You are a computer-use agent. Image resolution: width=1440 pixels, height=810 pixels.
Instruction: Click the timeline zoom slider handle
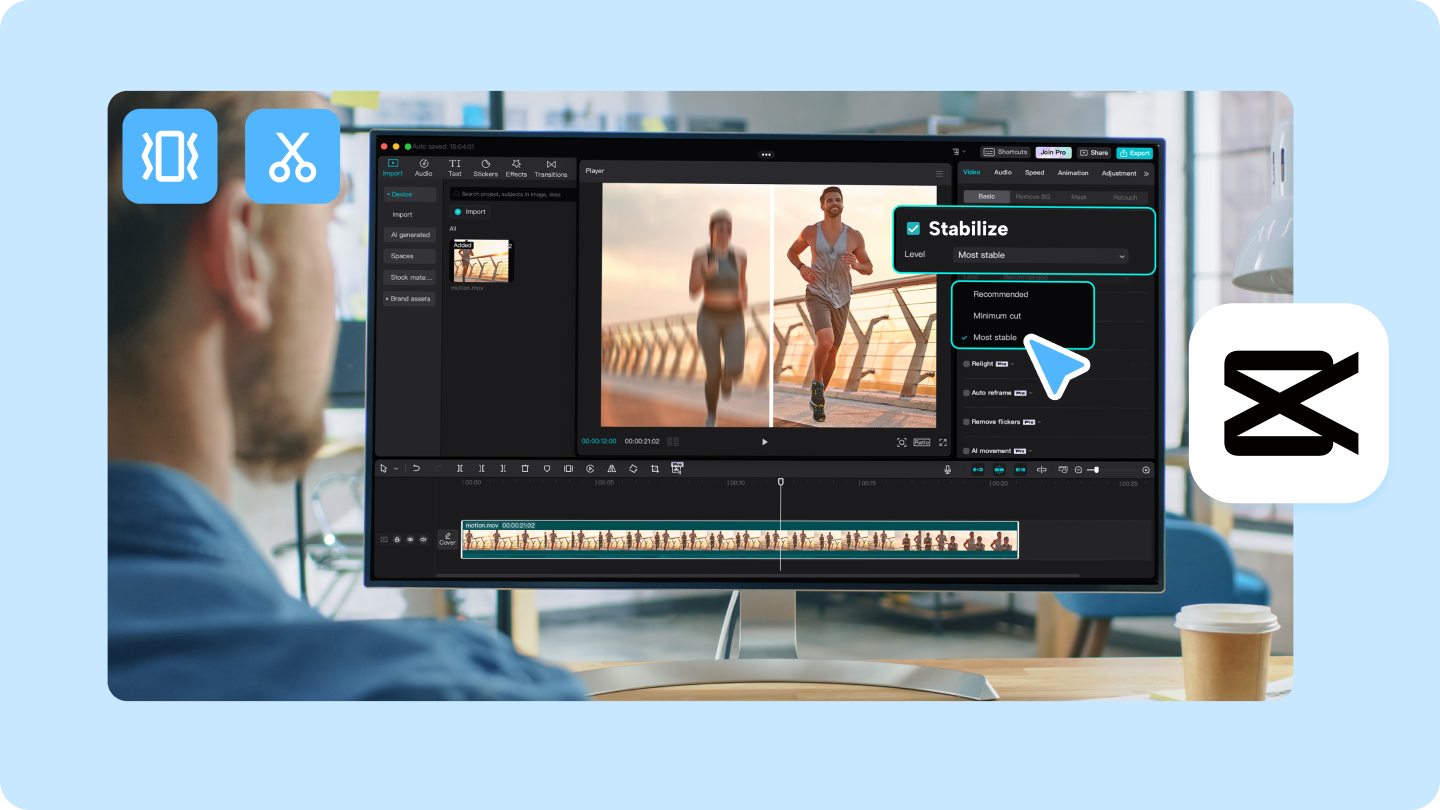[1096, 469]
